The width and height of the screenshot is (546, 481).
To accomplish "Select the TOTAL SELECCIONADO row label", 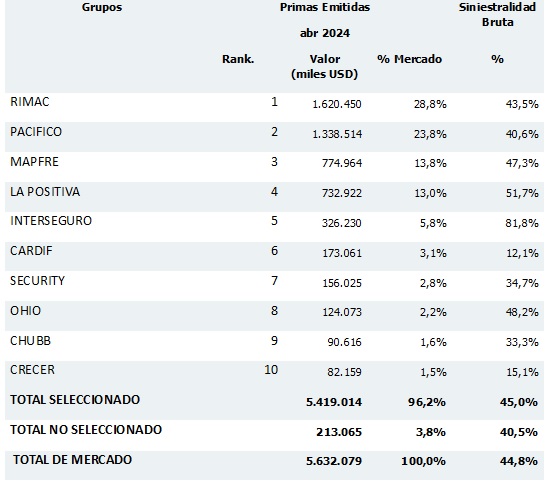I will click(75, 400).
